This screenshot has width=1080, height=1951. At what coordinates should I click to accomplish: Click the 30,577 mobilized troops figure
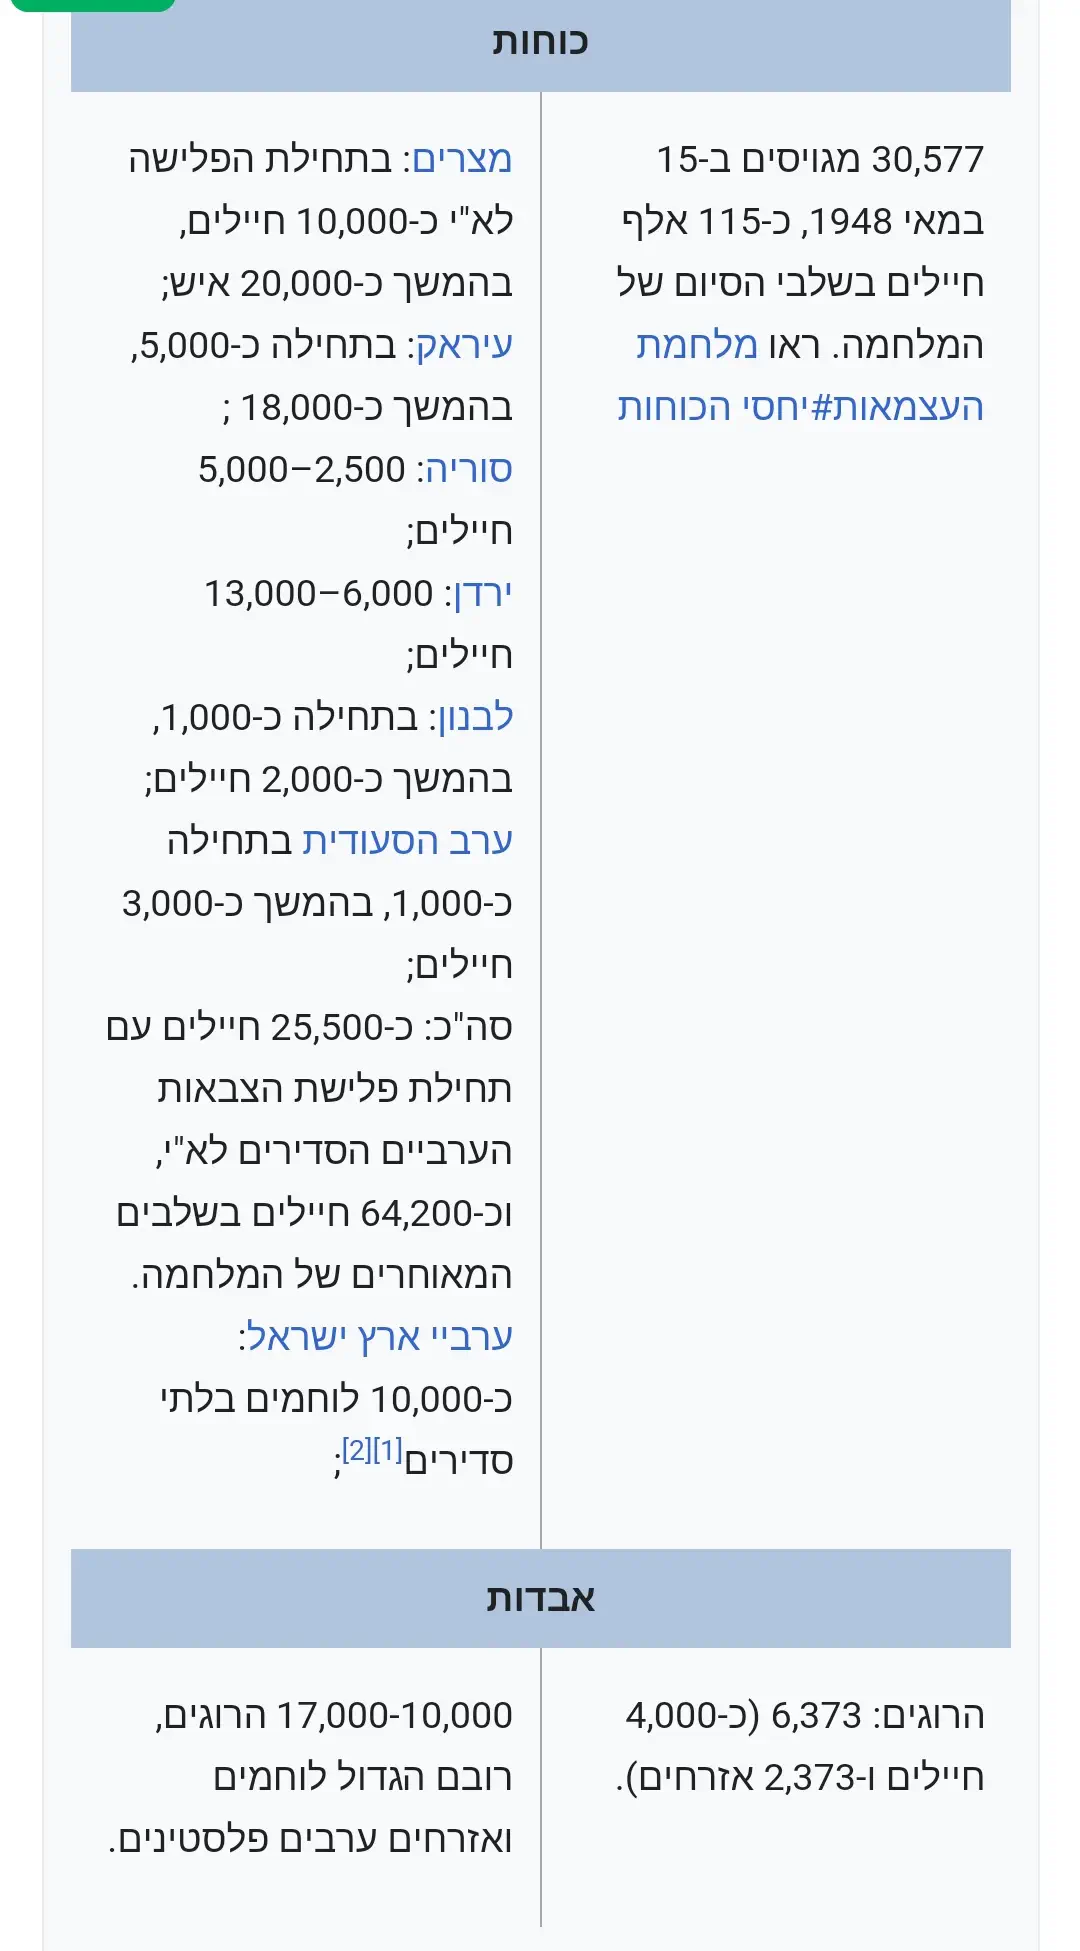click(927, 160)
